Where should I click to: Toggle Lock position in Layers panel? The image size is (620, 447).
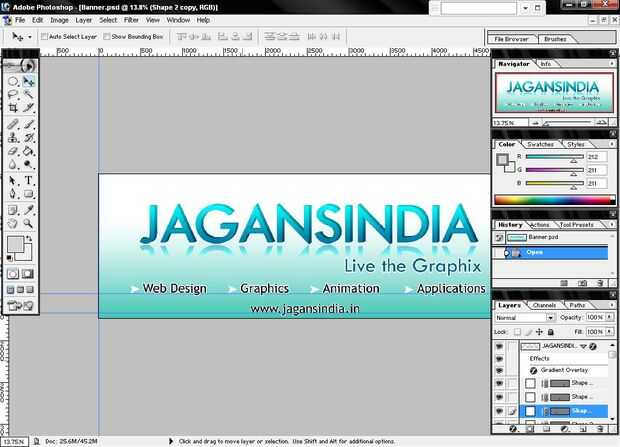539,332
